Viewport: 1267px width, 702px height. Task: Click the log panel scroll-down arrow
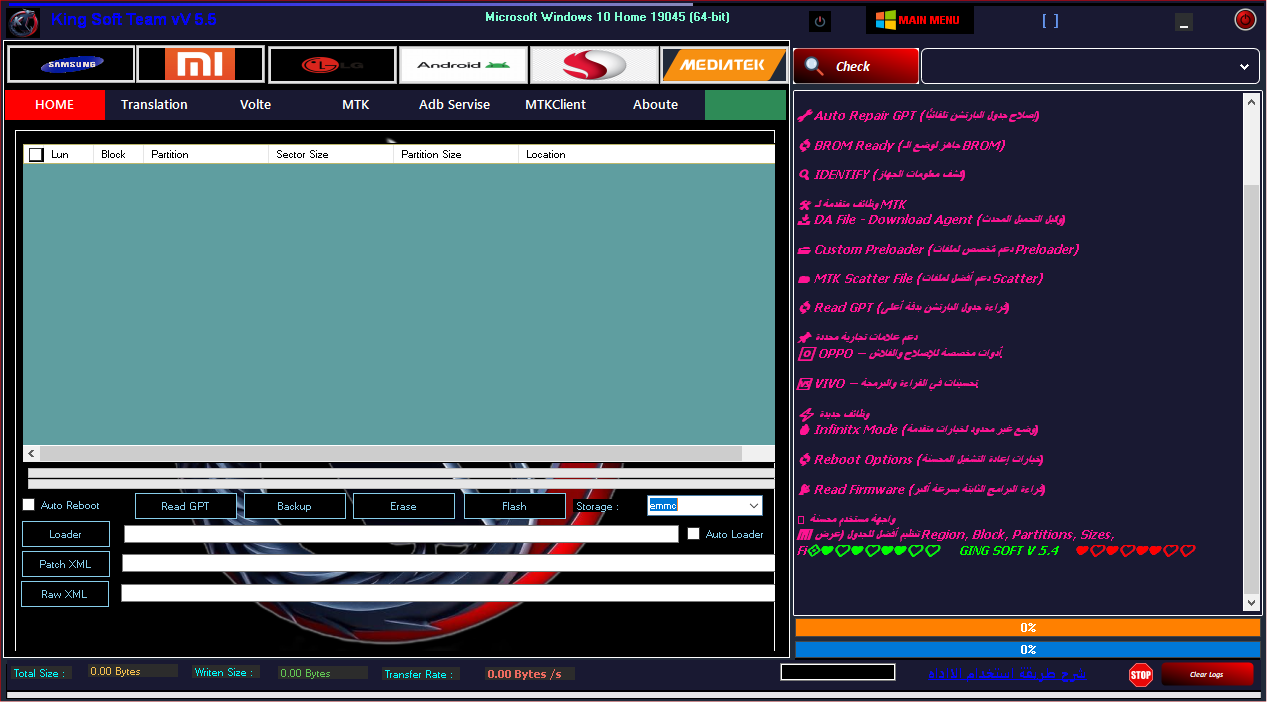[1252, 604]
